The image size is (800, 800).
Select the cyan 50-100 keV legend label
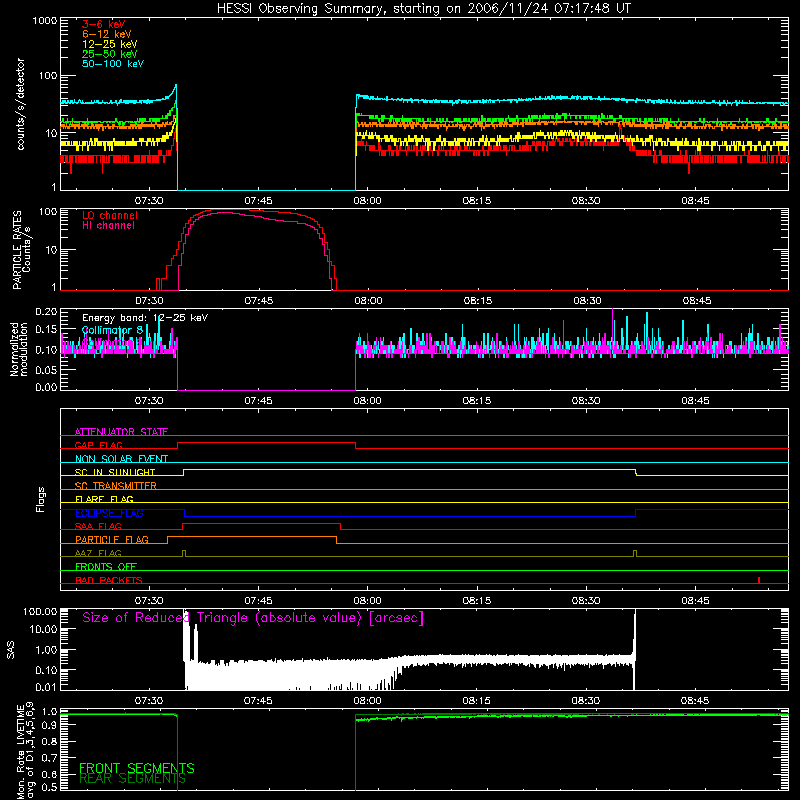[x=113, y=64]
